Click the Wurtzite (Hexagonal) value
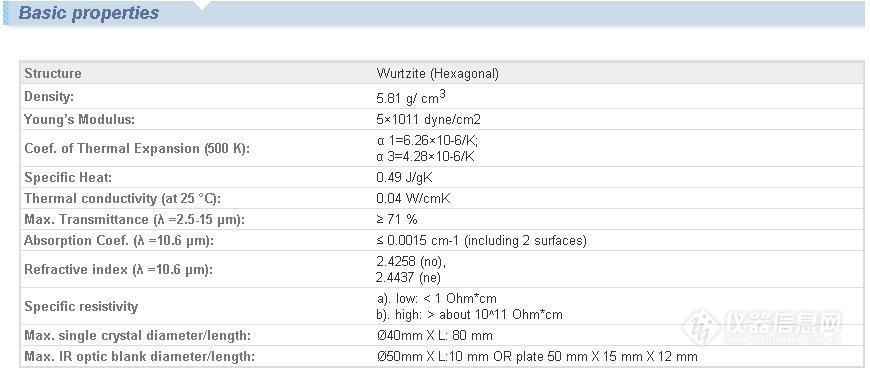This screenshot has height=371, width=870. point(437,73)
